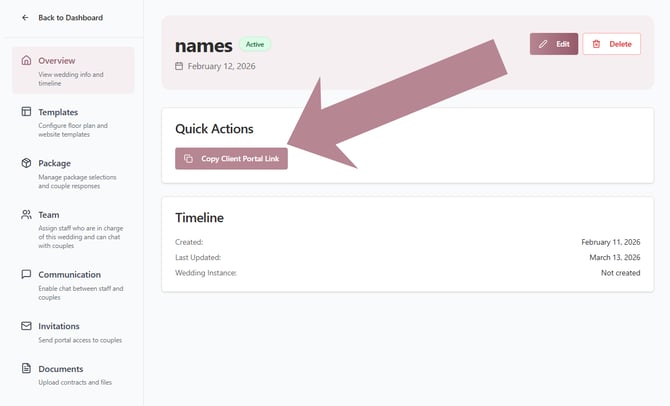Click the pencil icon on Edit
This screenshot has height=406, width=670.
tap(543, 44)
